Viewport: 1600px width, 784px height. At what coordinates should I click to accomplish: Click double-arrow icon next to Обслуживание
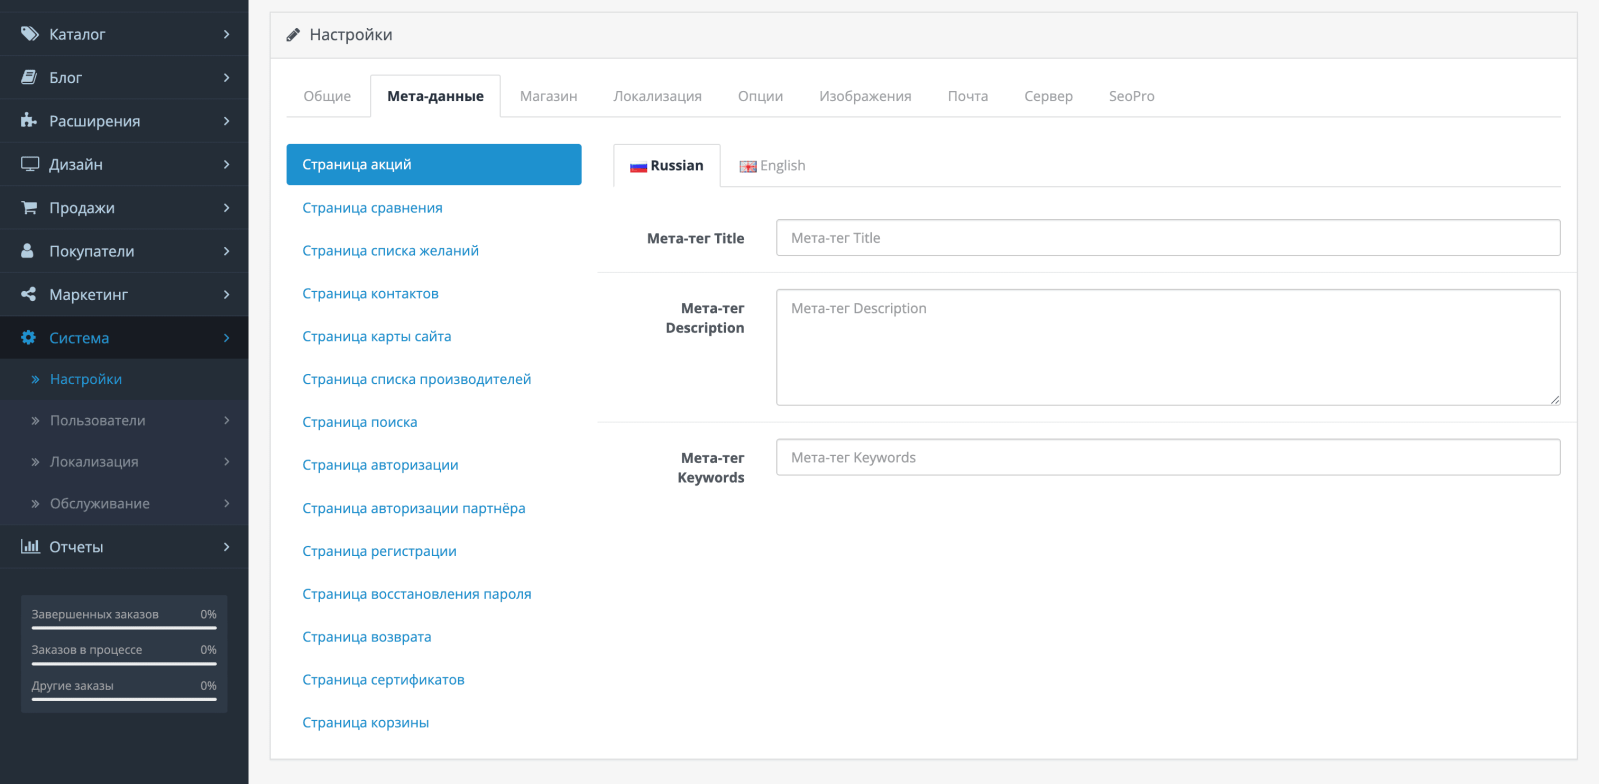[35, 504]
